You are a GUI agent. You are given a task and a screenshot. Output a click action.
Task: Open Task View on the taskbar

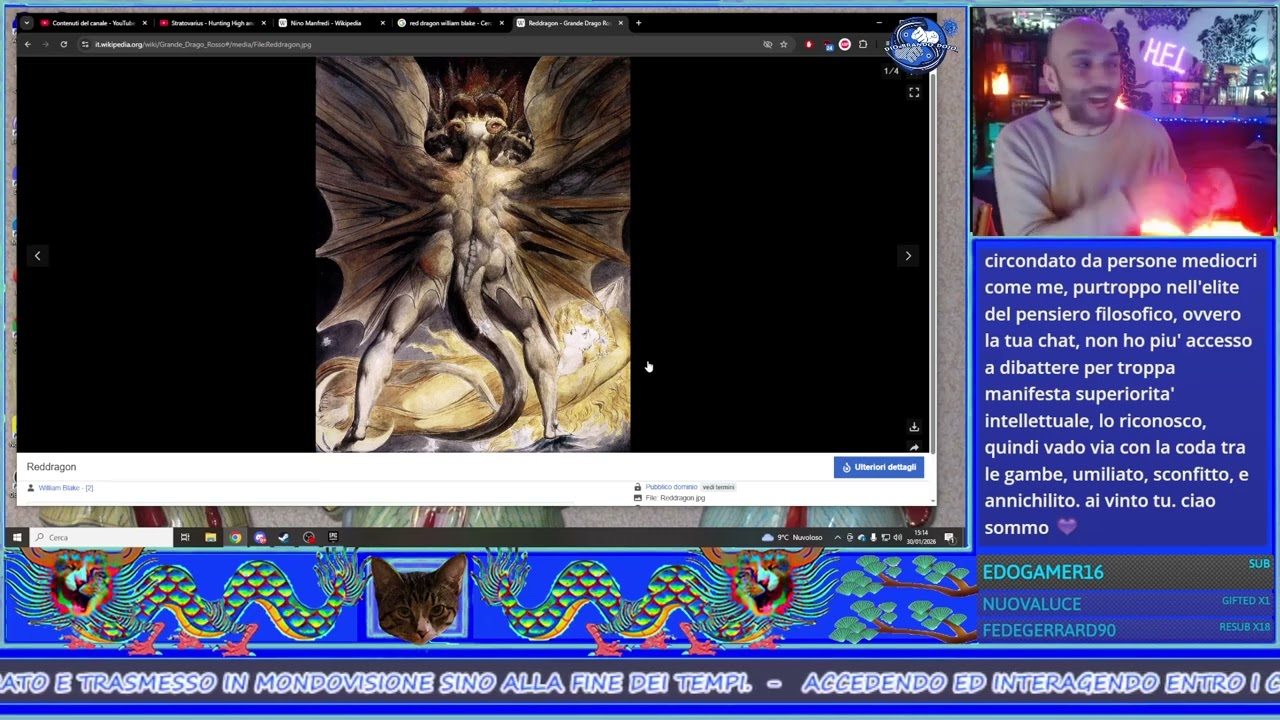pyautogui.click(x=185, y=538)
